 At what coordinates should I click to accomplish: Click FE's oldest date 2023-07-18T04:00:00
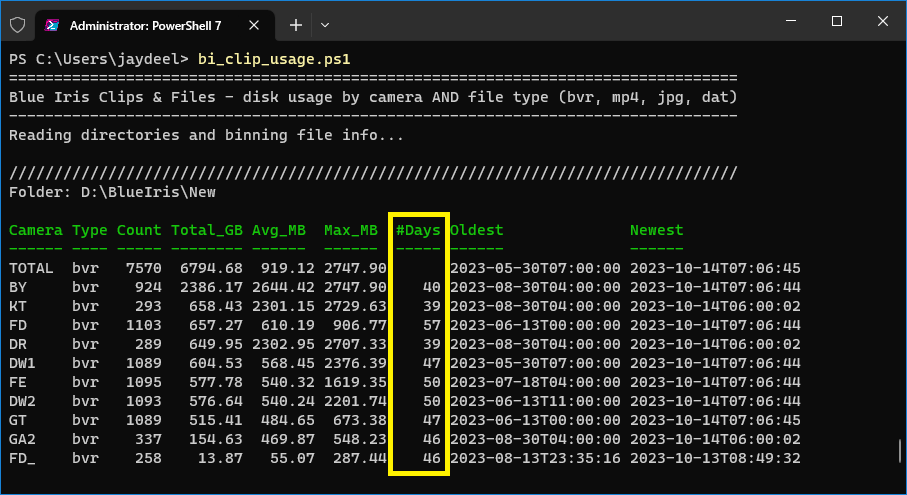point(535,382)
